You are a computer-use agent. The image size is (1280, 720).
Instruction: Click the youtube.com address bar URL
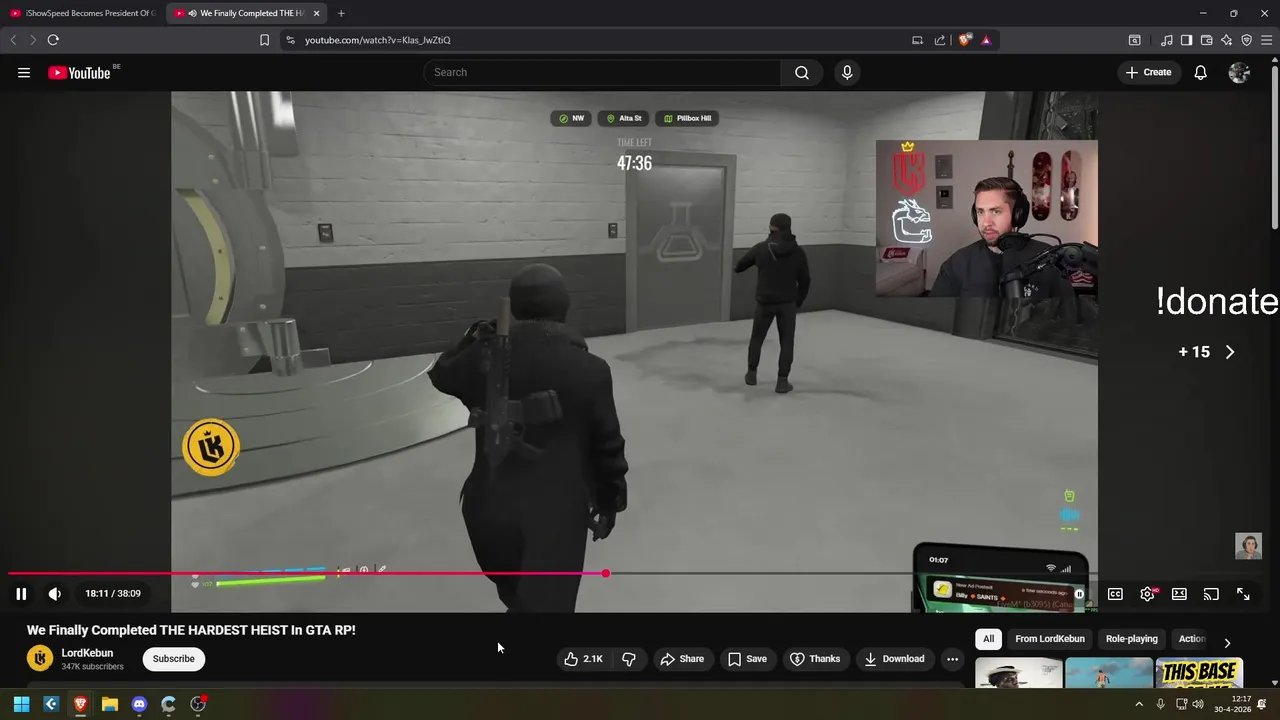[x=377, y=40]
